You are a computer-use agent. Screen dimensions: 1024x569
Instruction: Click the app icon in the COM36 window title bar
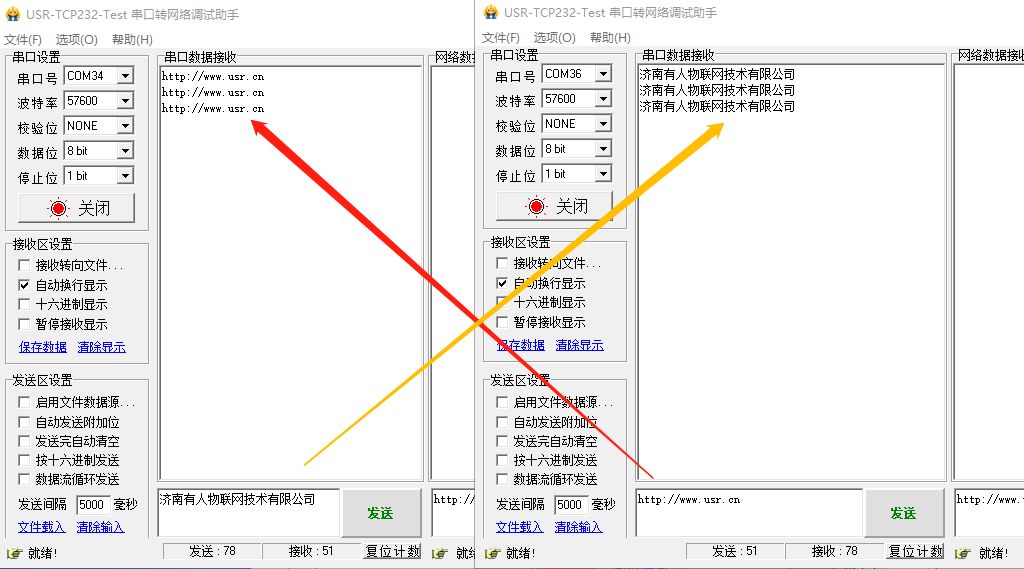point(490,13)
